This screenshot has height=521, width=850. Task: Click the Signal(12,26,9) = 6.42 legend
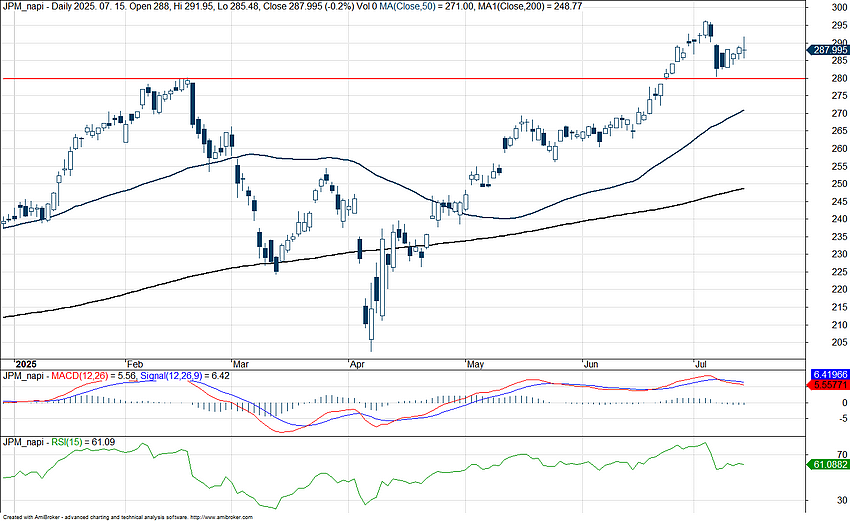click(185, 375)
